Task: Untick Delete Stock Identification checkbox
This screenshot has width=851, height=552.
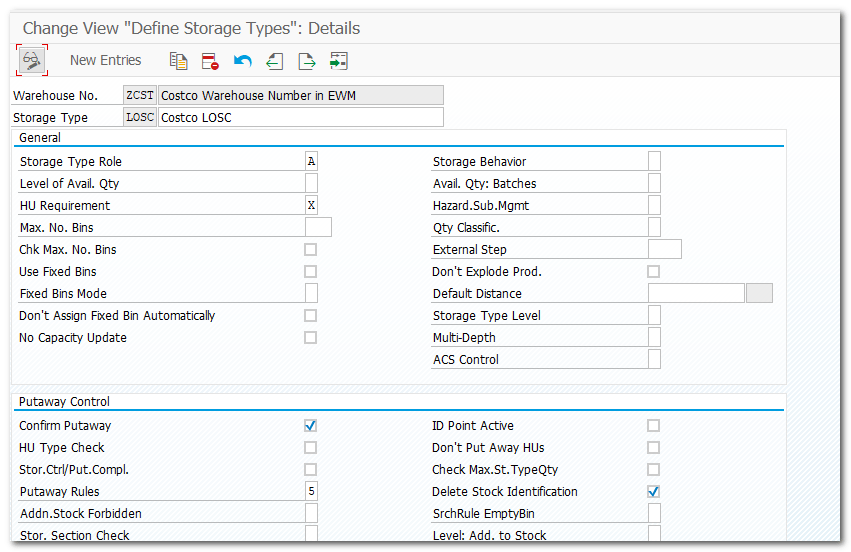Action: (x=654, y=492)
